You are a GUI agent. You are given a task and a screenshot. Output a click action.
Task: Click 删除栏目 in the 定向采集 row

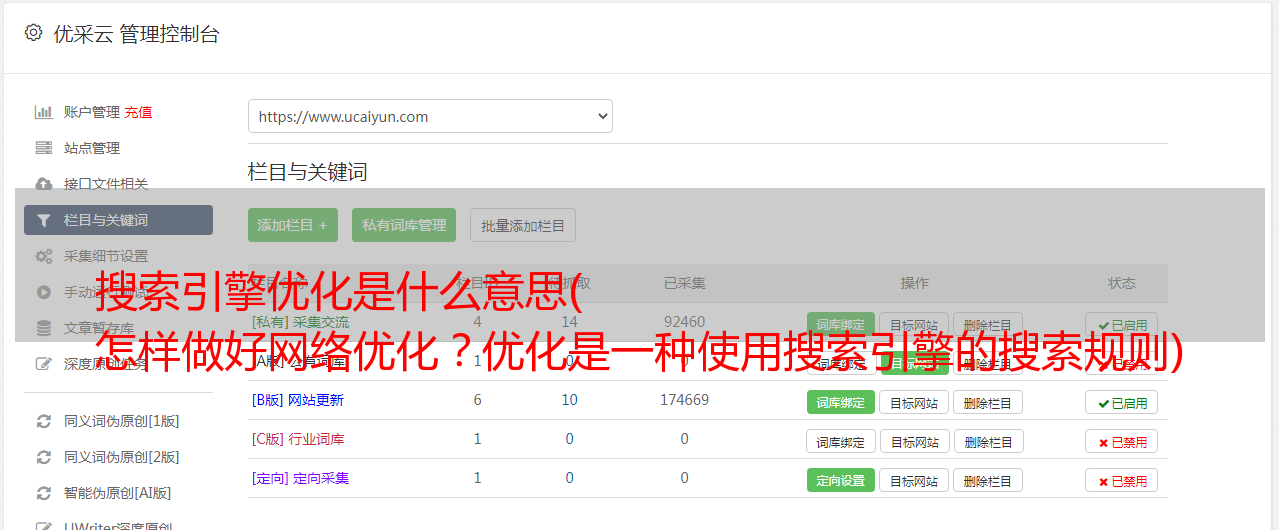pyautogui.click(x=988, y=480)
